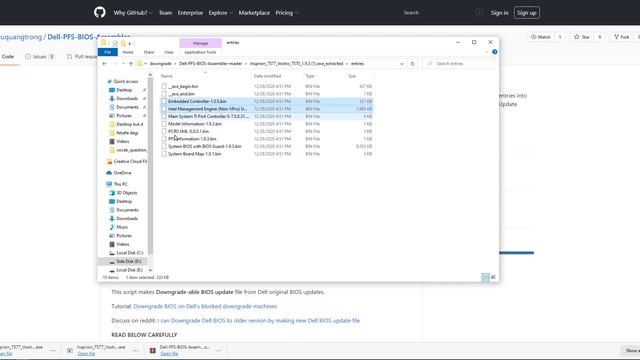The image size is (640, 360).
Task: Open Quick access Pictures folder
Action: (124, 116)
